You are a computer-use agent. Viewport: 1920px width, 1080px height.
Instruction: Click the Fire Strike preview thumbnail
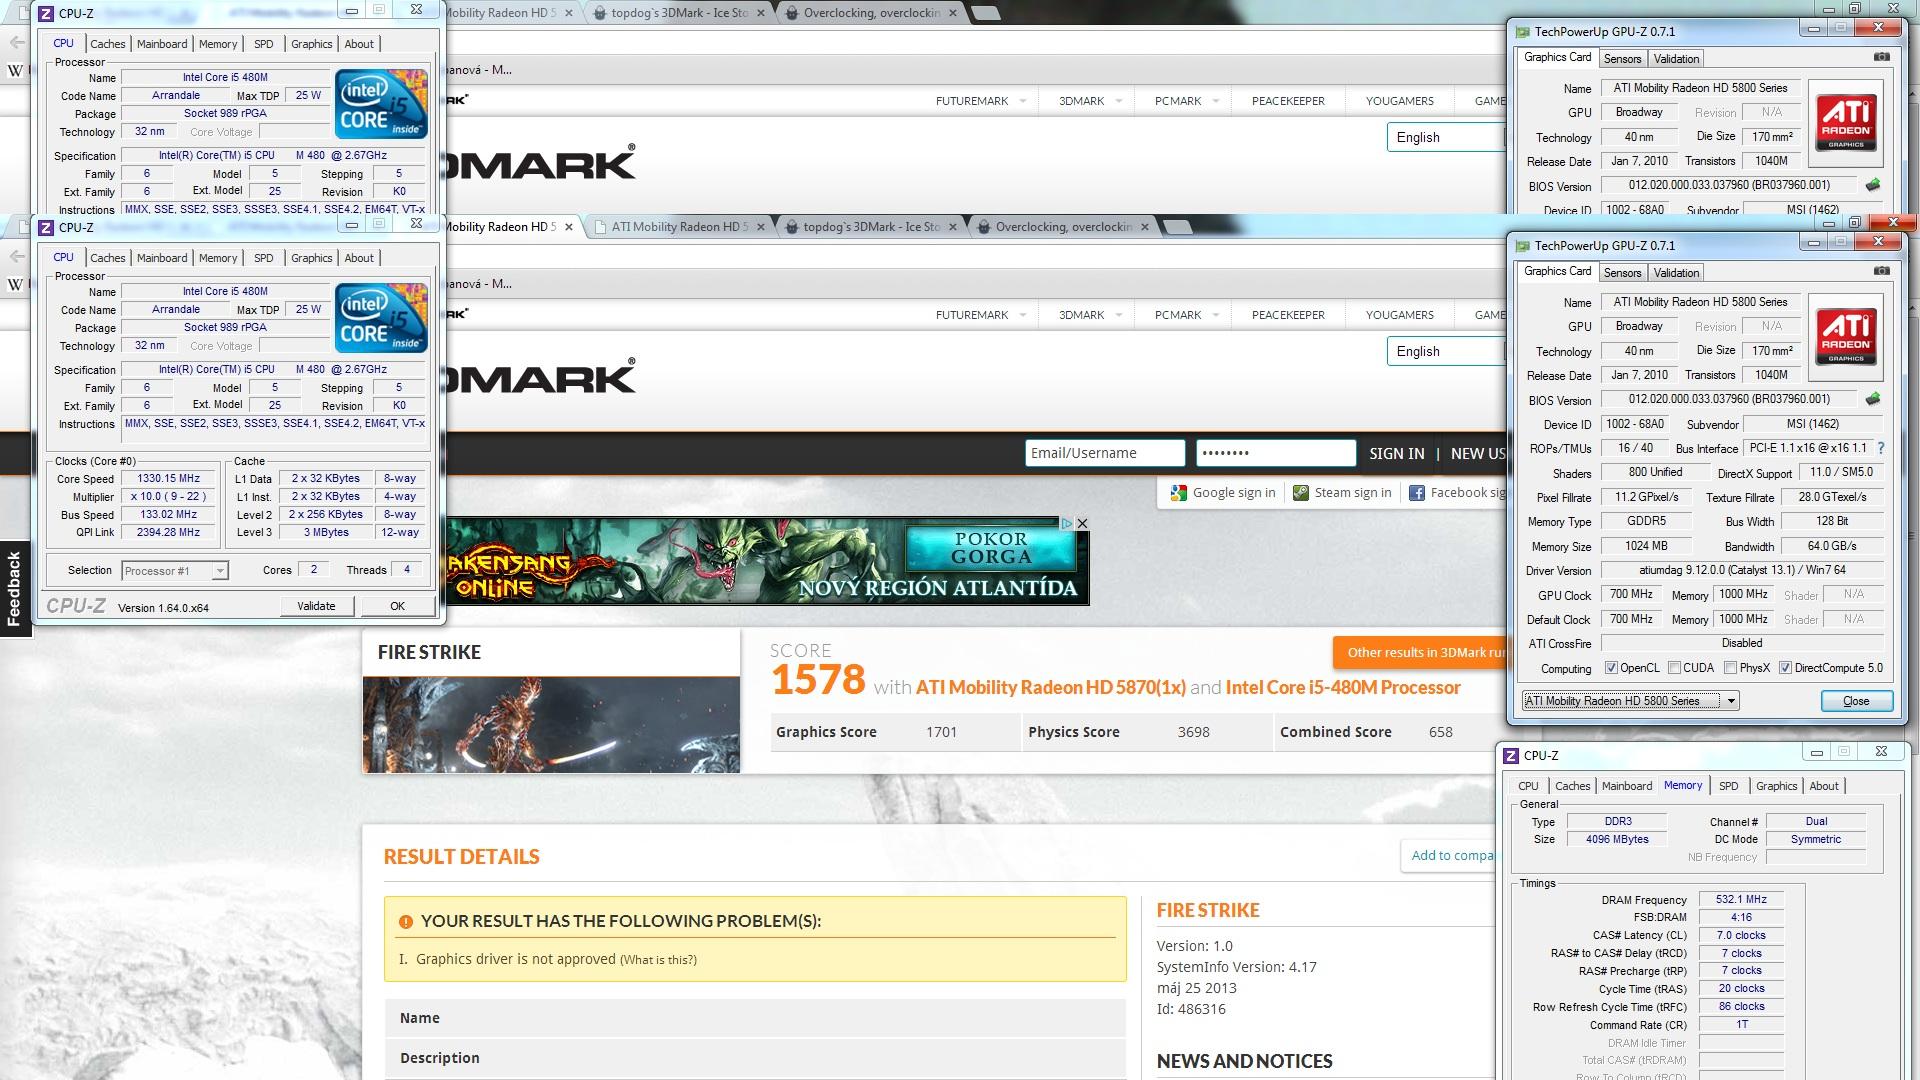pos(551,725)
